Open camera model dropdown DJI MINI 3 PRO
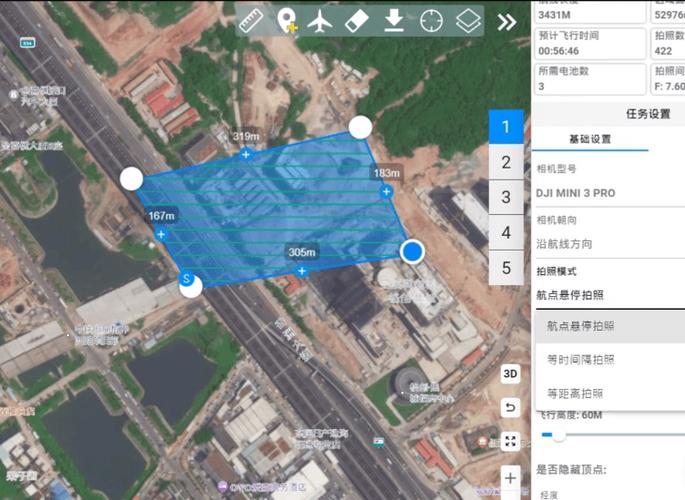Image resolution: width=685 pixels, height=500 pixels. [x=610, y=193]
